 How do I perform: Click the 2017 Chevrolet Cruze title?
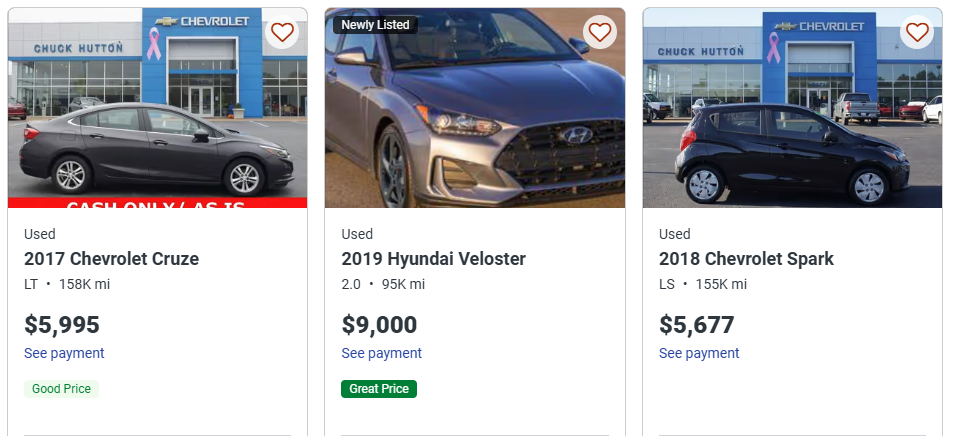click(x=111, y=259)
